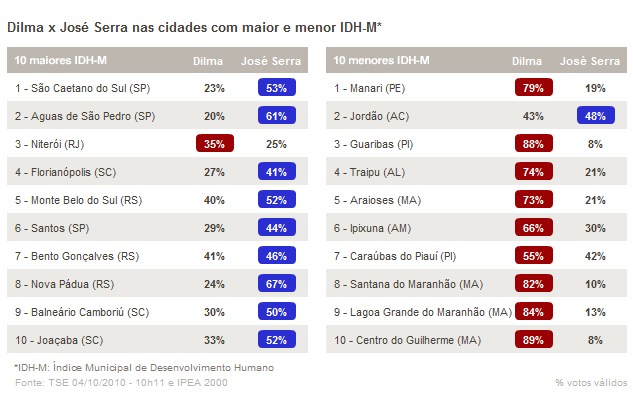Image resolution: width=633 pixels, height=396 pixels.
Task: Click the IDH-M footnote definition text
Action: click(x=144, y=368)
